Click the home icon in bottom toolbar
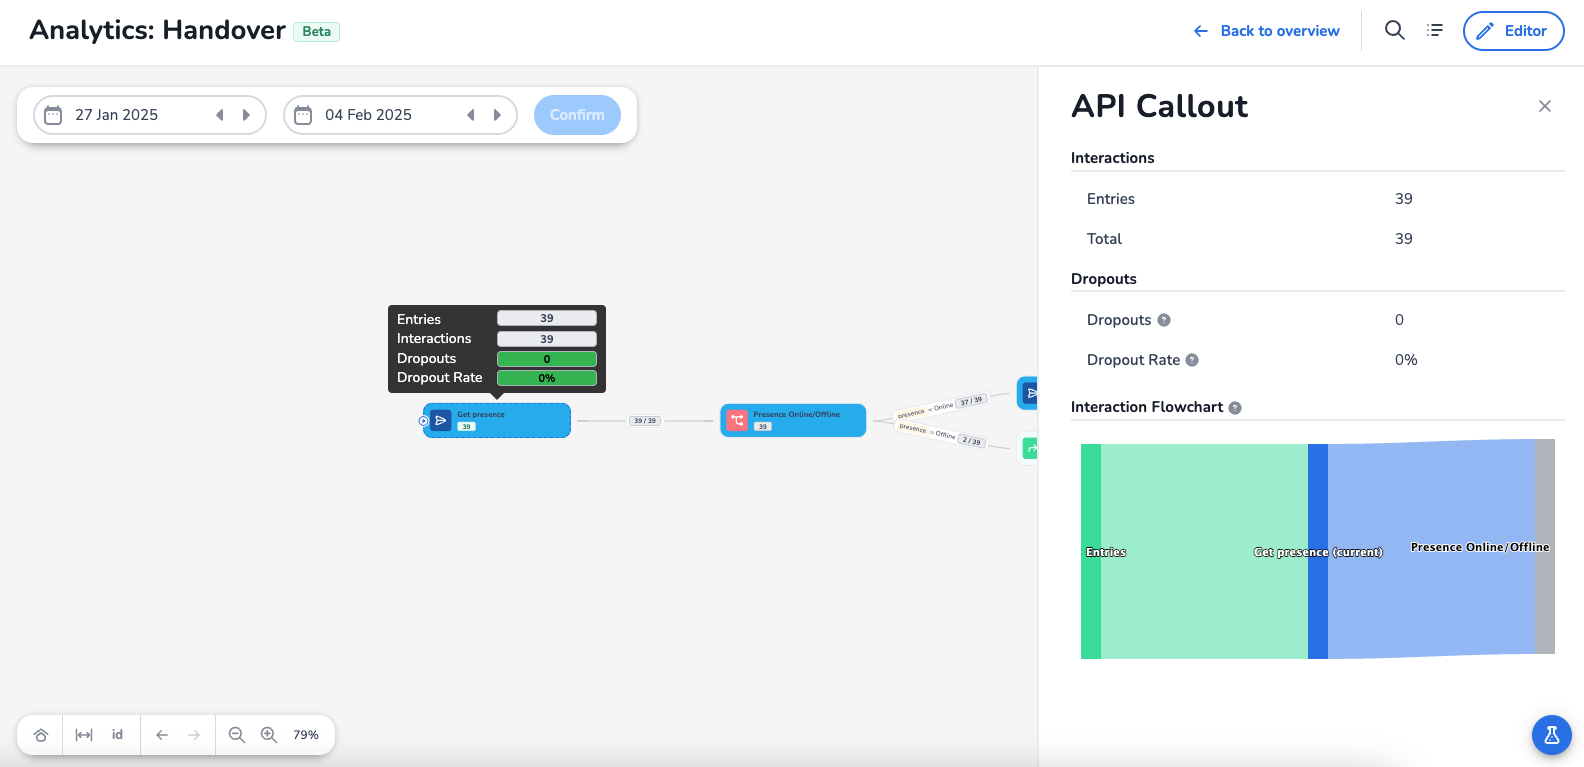This screenshot has height=767, width=1584. pos(41,735)
